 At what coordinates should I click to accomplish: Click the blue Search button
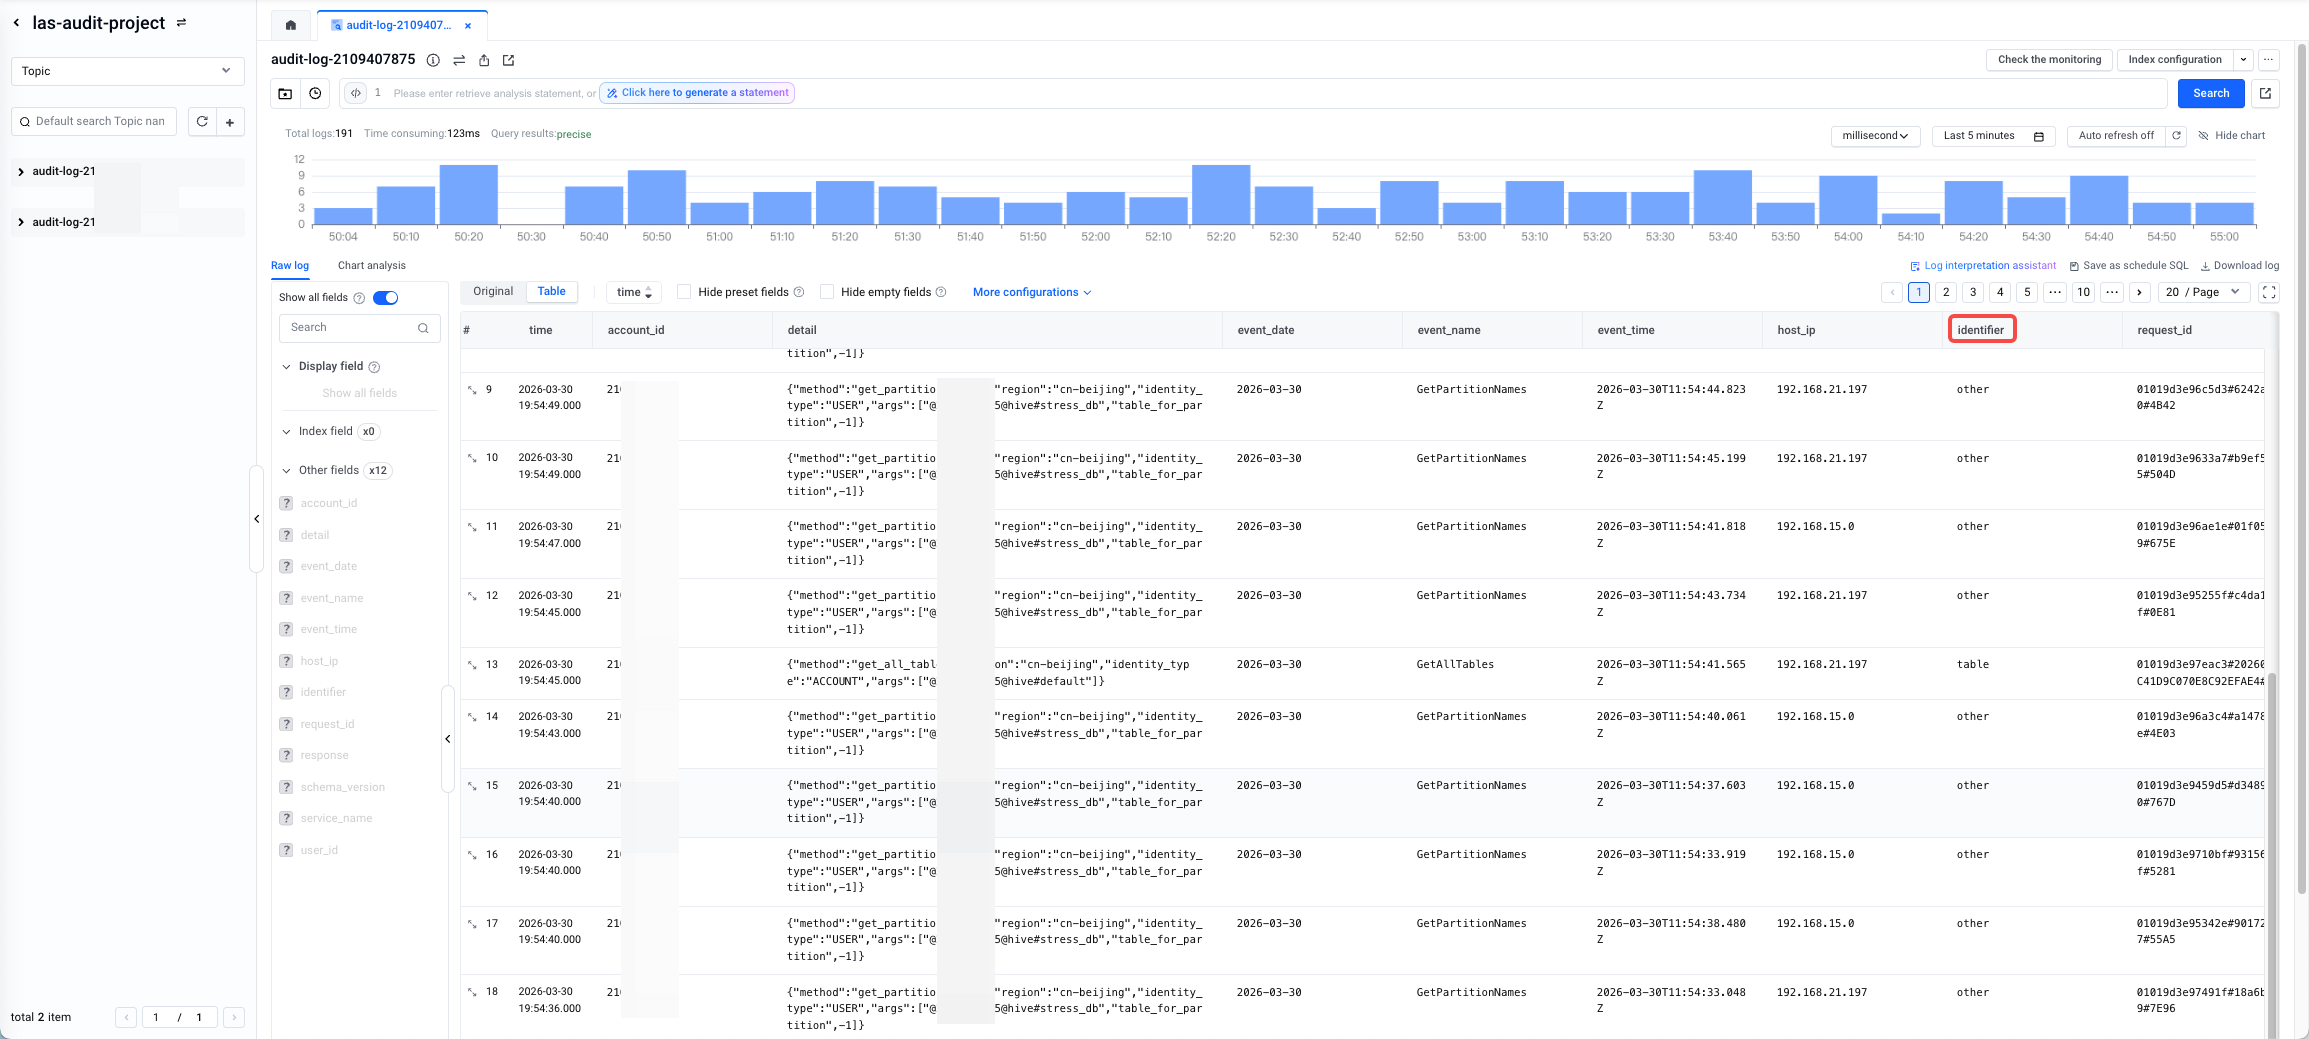pos(2211,93)
